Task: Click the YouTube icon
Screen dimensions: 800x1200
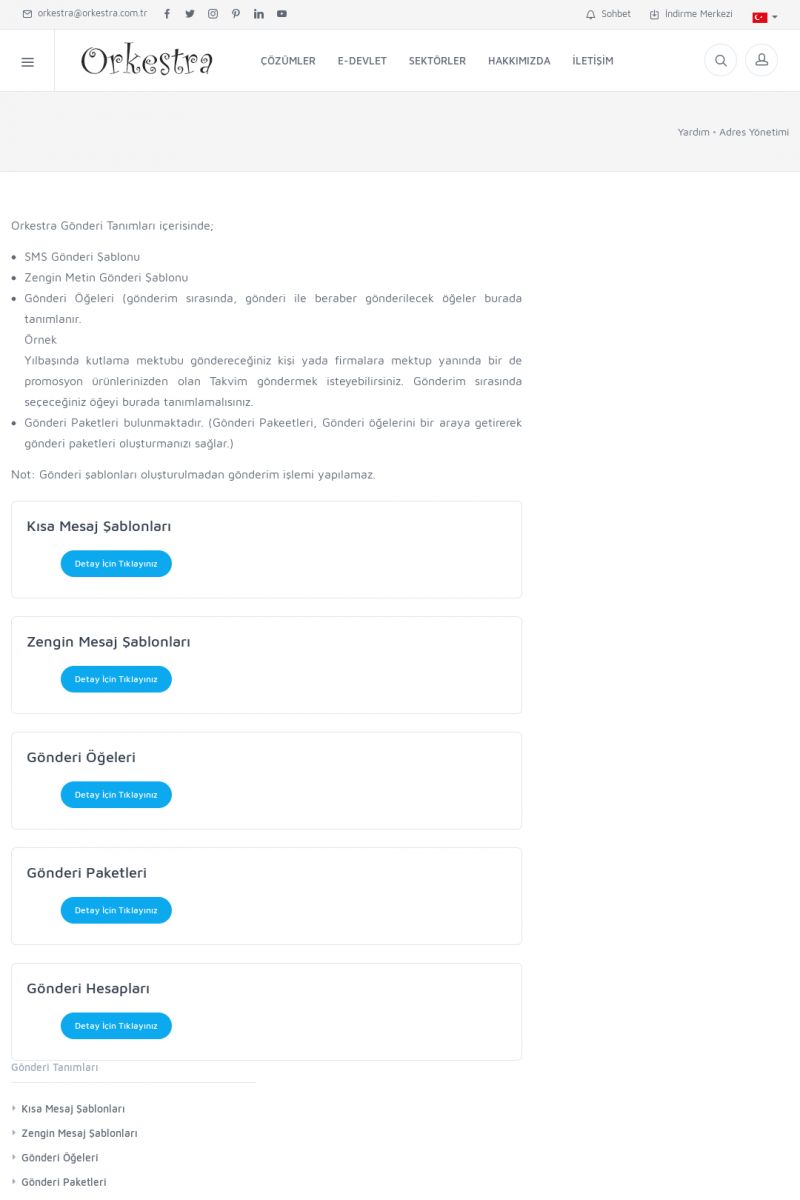Action: [282, 14]
